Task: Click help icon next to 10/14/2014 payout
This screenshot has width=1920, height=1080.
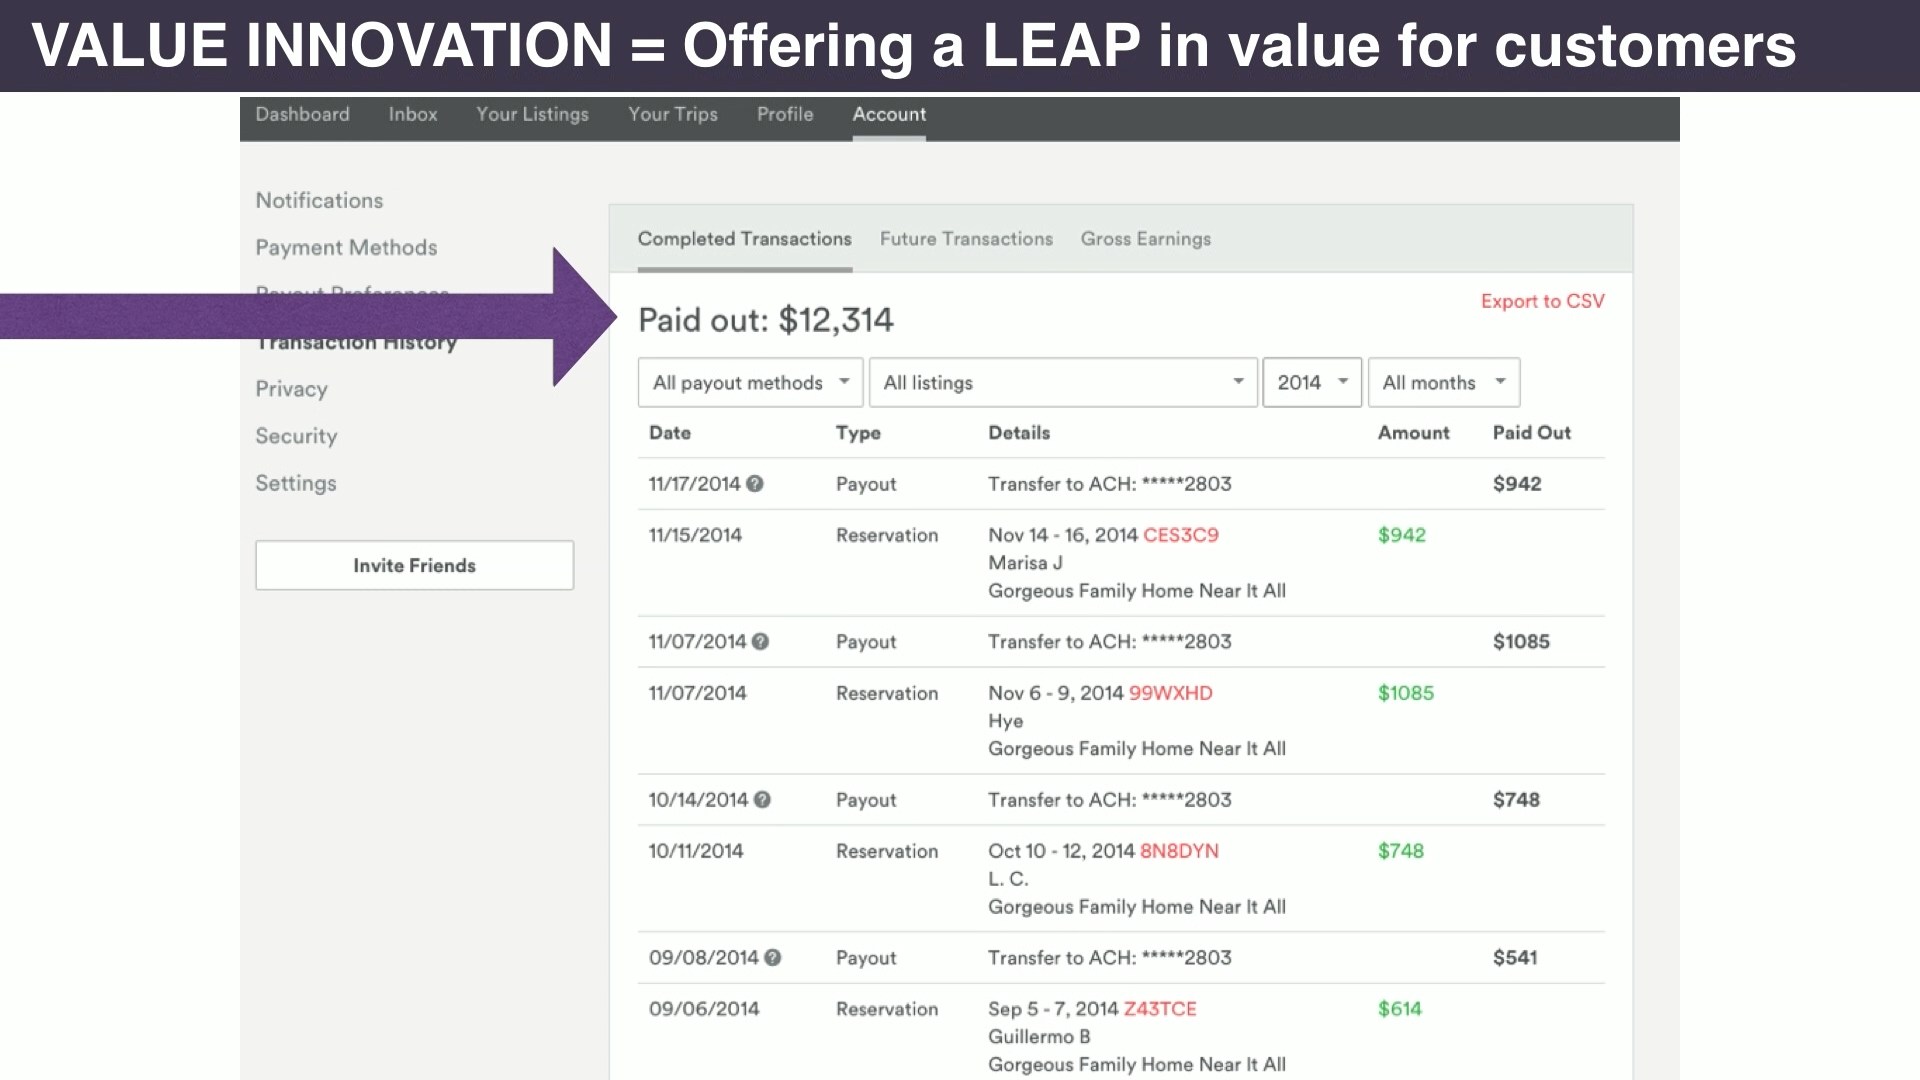Action: coord(762,800)
